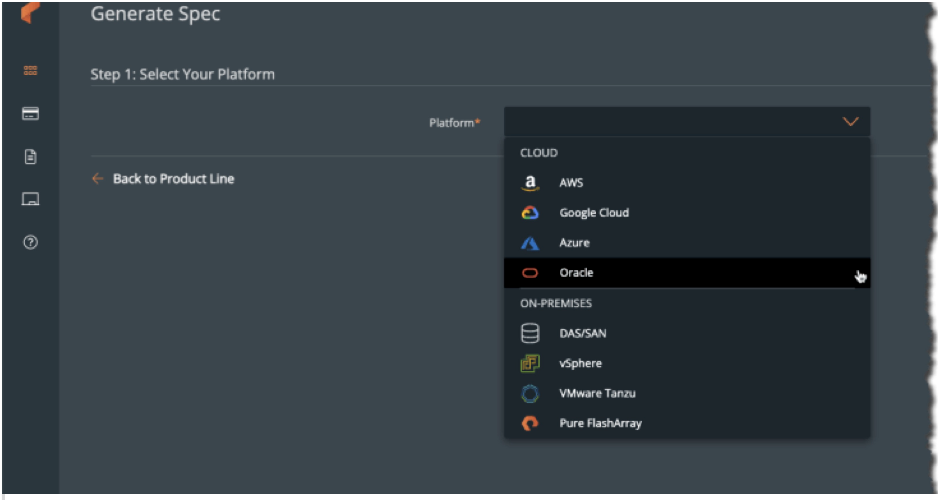Open help via question mark icon
The height and width of the screenshot is (500, 938).
tap(30, 243)
